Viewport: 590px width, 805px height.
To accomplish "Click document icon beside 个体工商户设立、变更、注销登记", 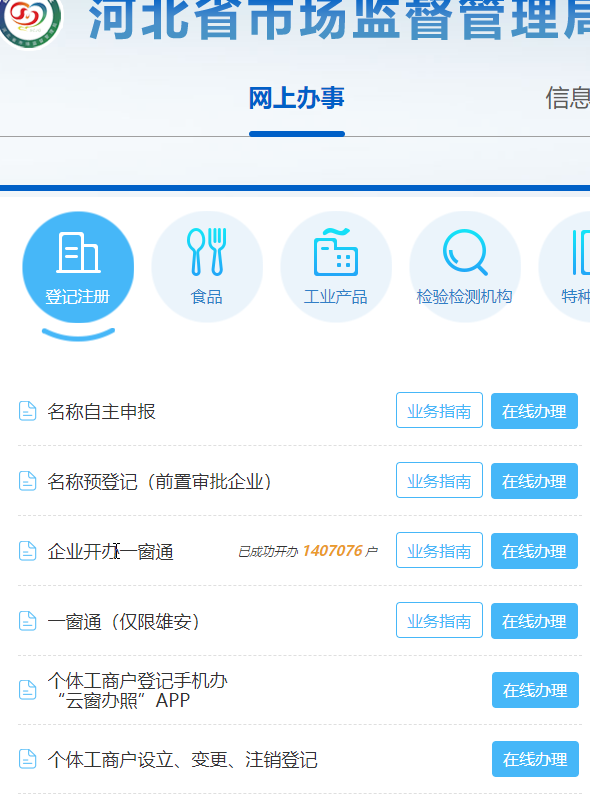I will (27, 759).
